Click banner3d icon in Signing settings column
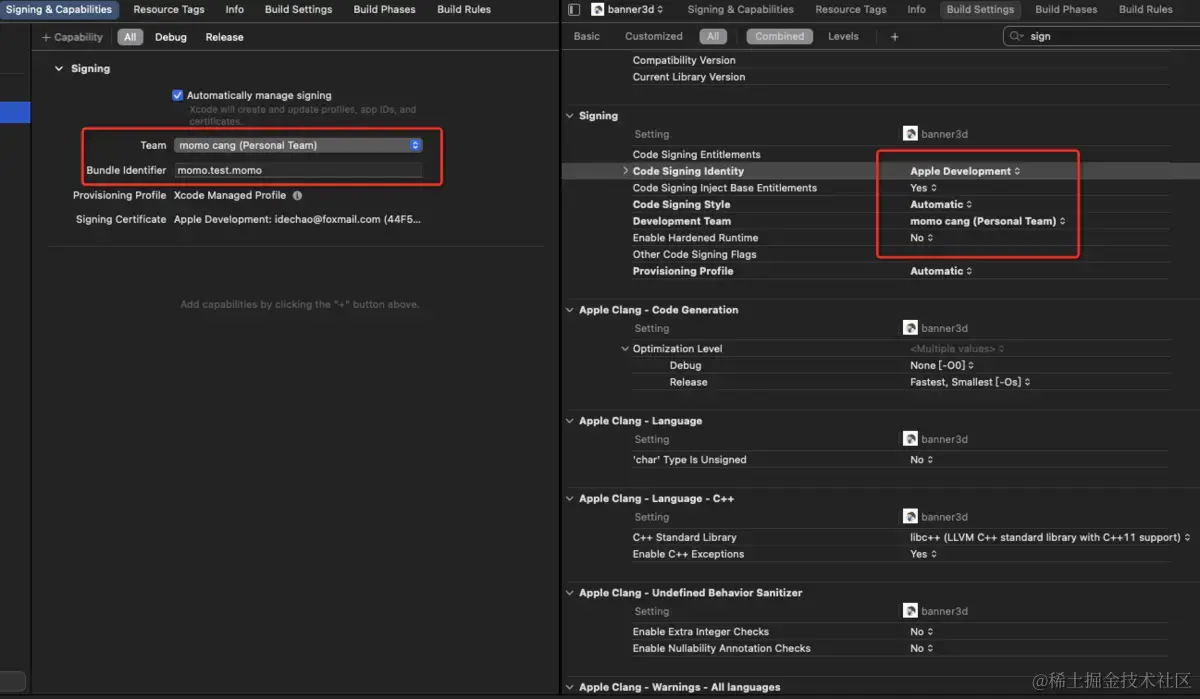This screenshot has width=1200, height=699. [910, 134]
